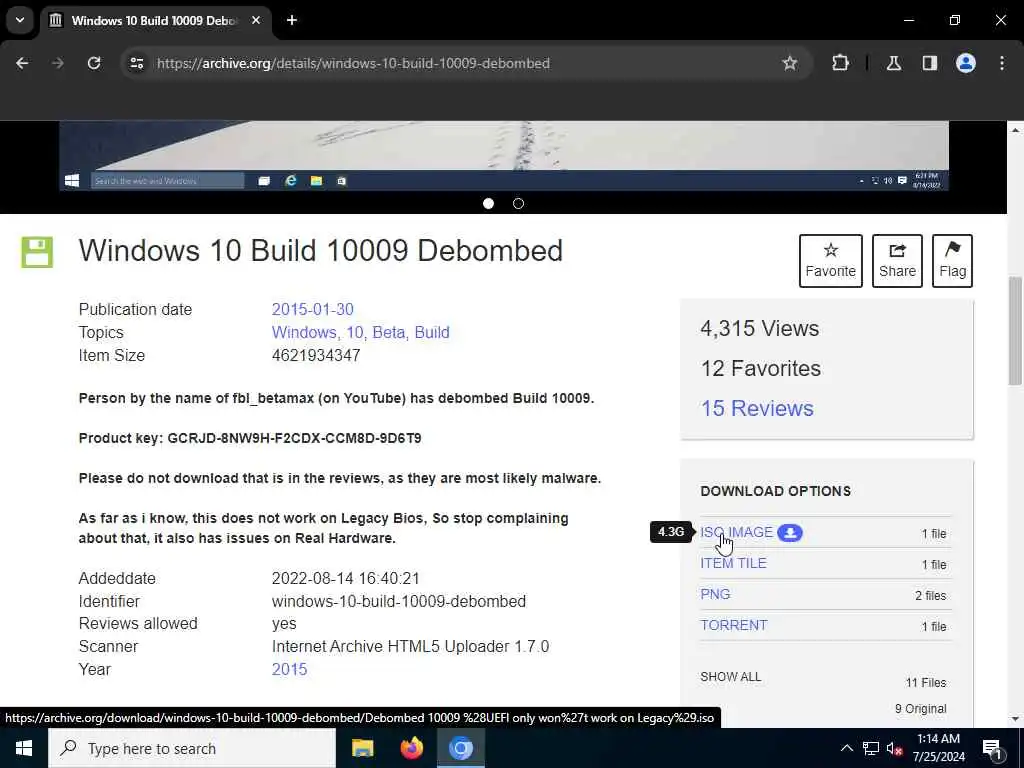Click the Windows 10 desktop screenshot preview
The height and width of the screenshot is (768, 1024).
pyautogui.click(x=504, y=156)
